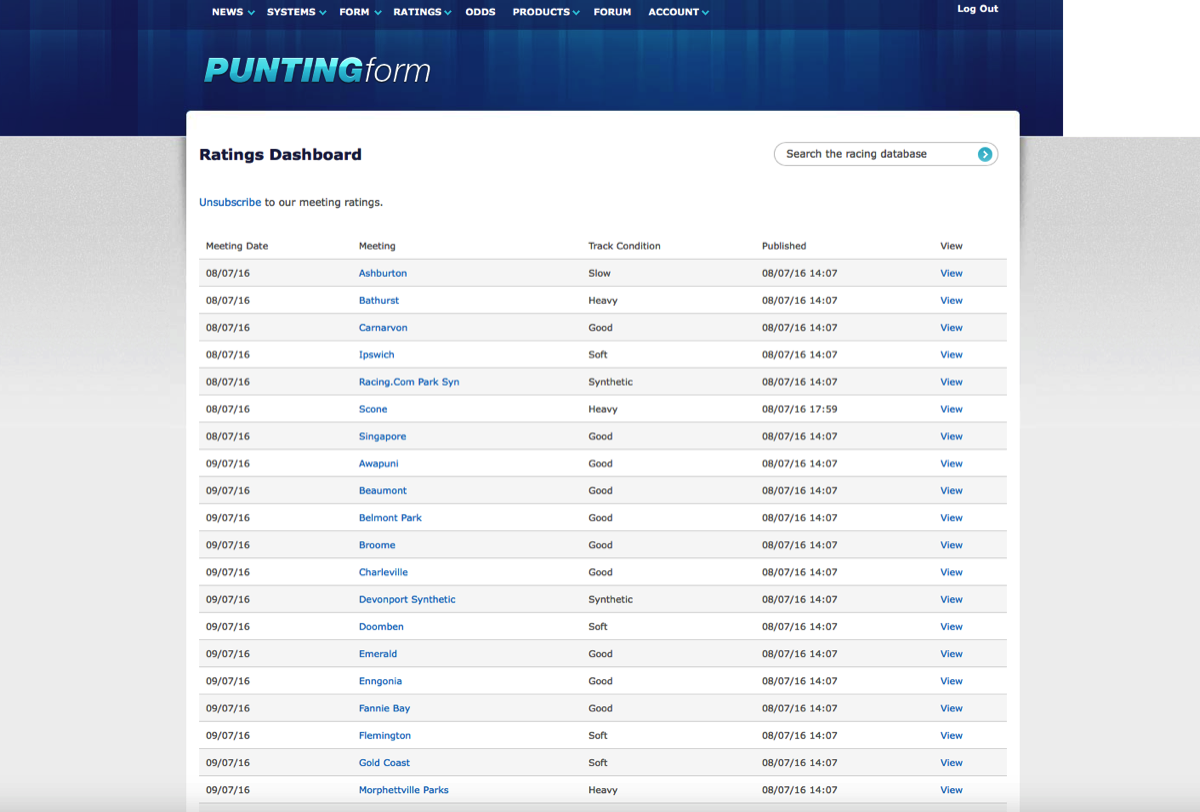
Task: Open the Ashburton meeting link
Action: tap(383, 273)
